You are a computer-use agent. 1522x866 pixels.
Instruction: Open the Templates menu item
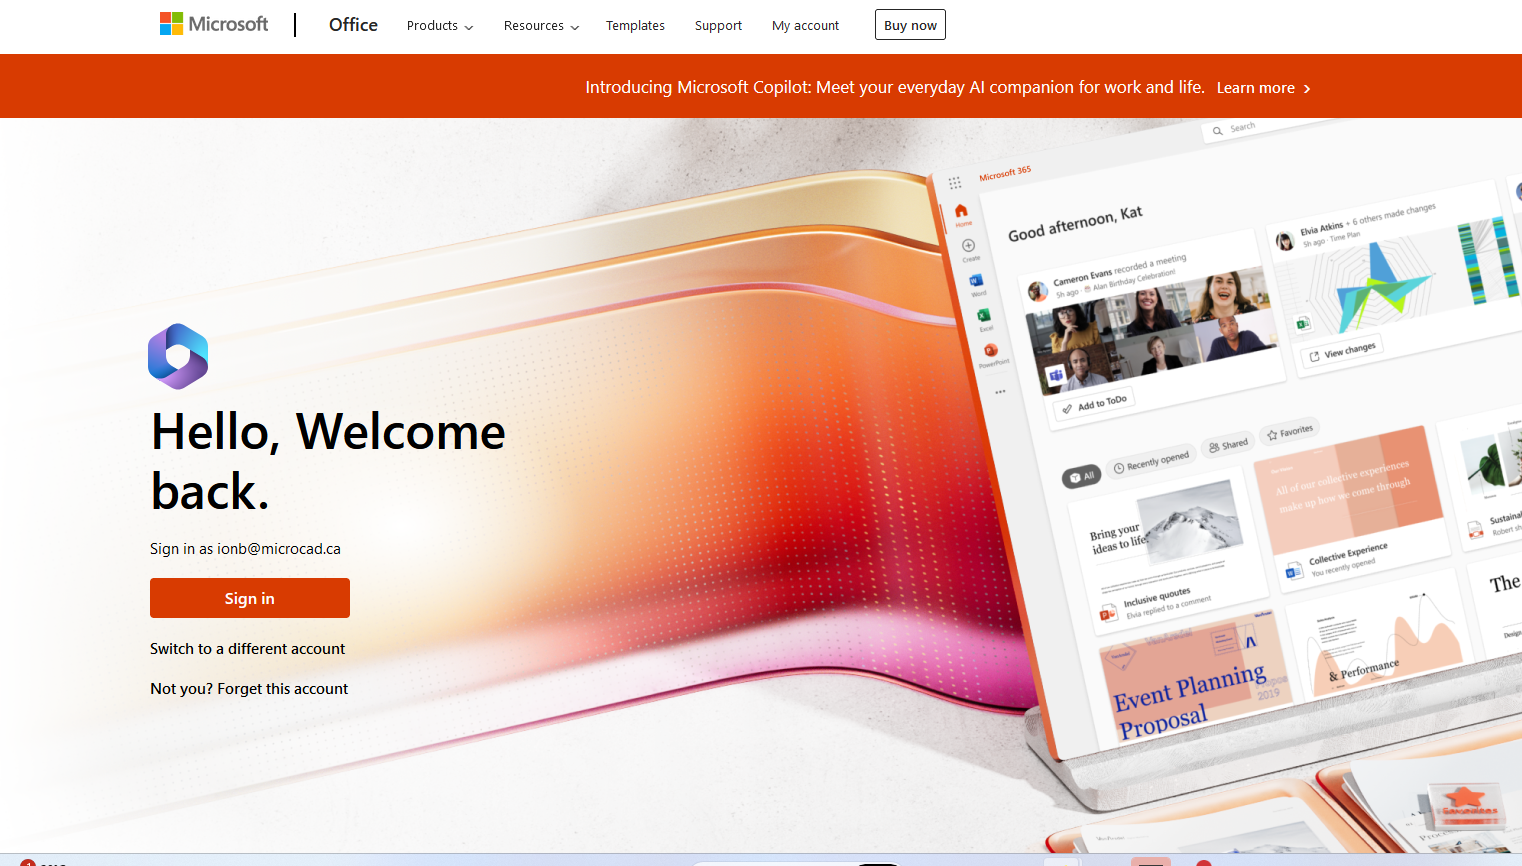(x=635, y=26)
